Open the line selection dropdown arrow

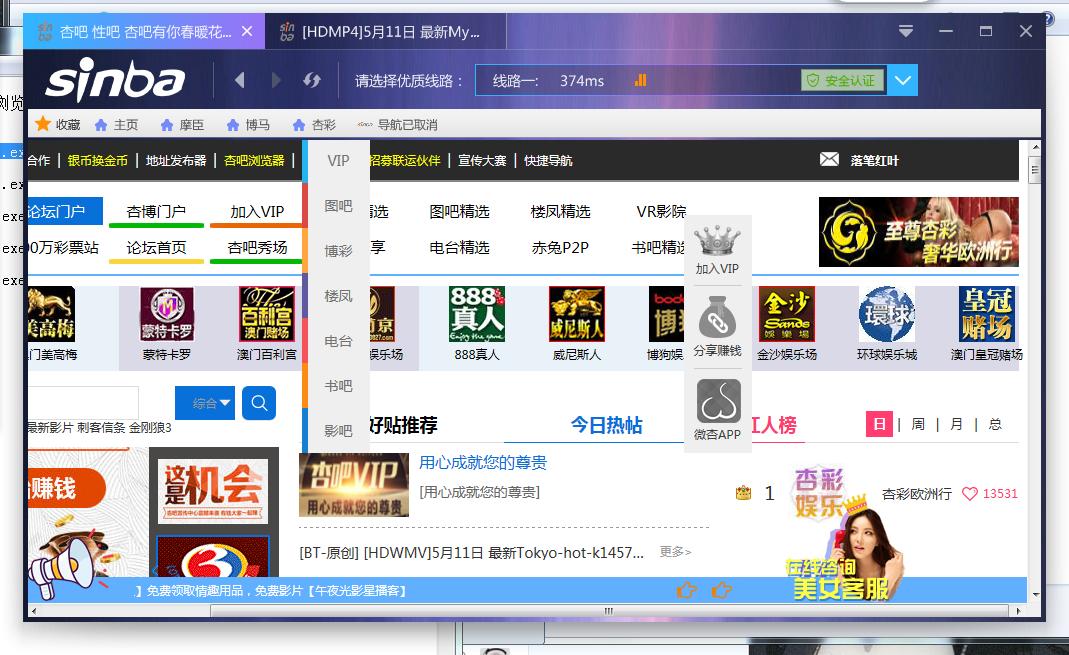(x=903, y=80)
